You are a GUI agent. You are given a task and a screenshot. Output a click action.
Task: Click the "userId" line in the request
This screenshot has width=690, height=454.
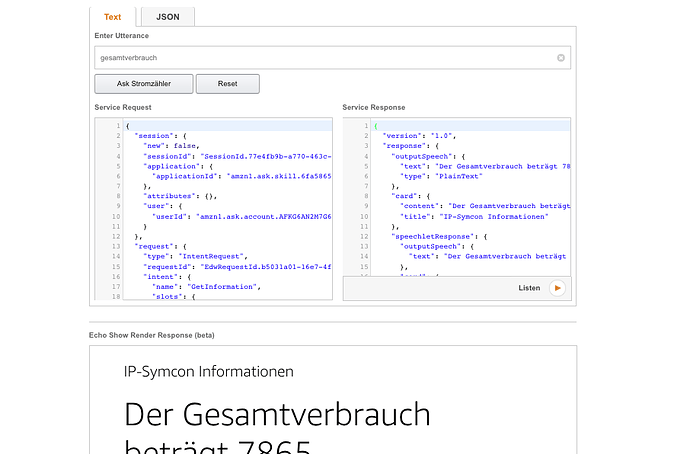click(x=242, y=216)
